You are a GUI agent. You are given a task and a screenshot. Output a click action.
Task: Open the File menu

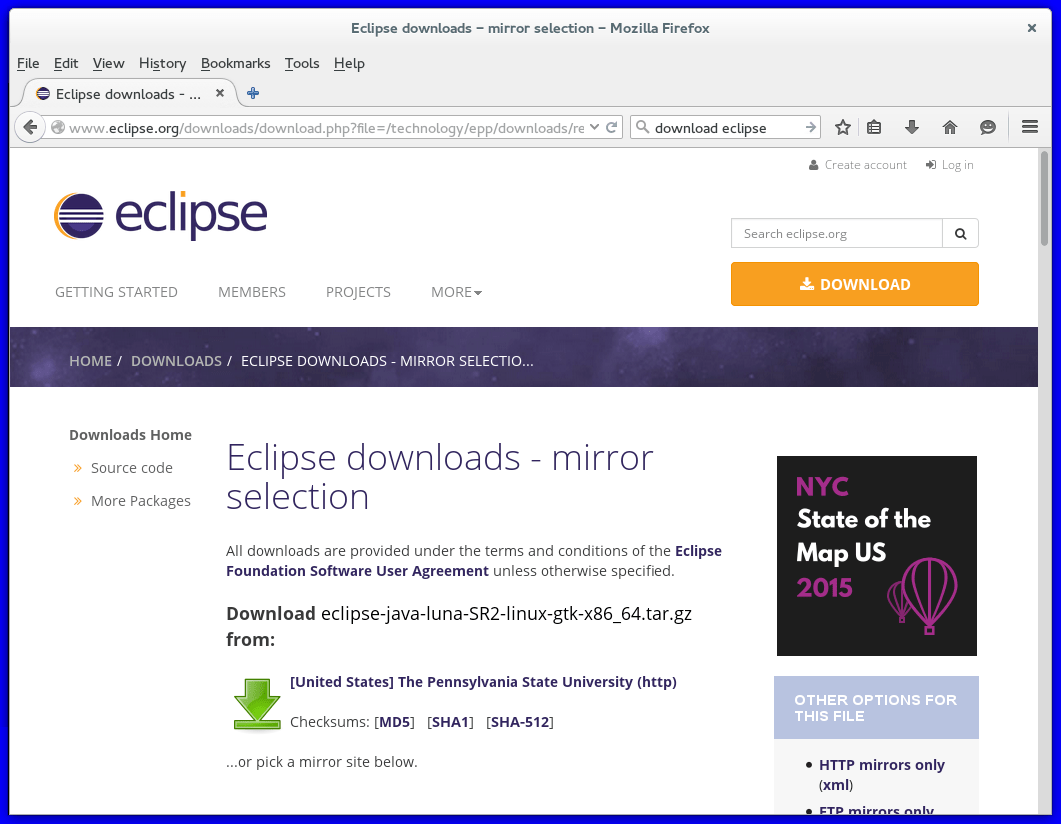click(x=28, y=63)
